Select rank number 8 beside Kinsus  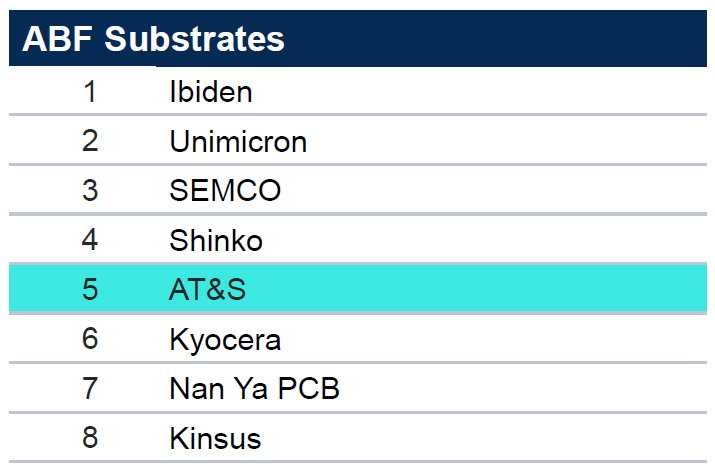90,438
